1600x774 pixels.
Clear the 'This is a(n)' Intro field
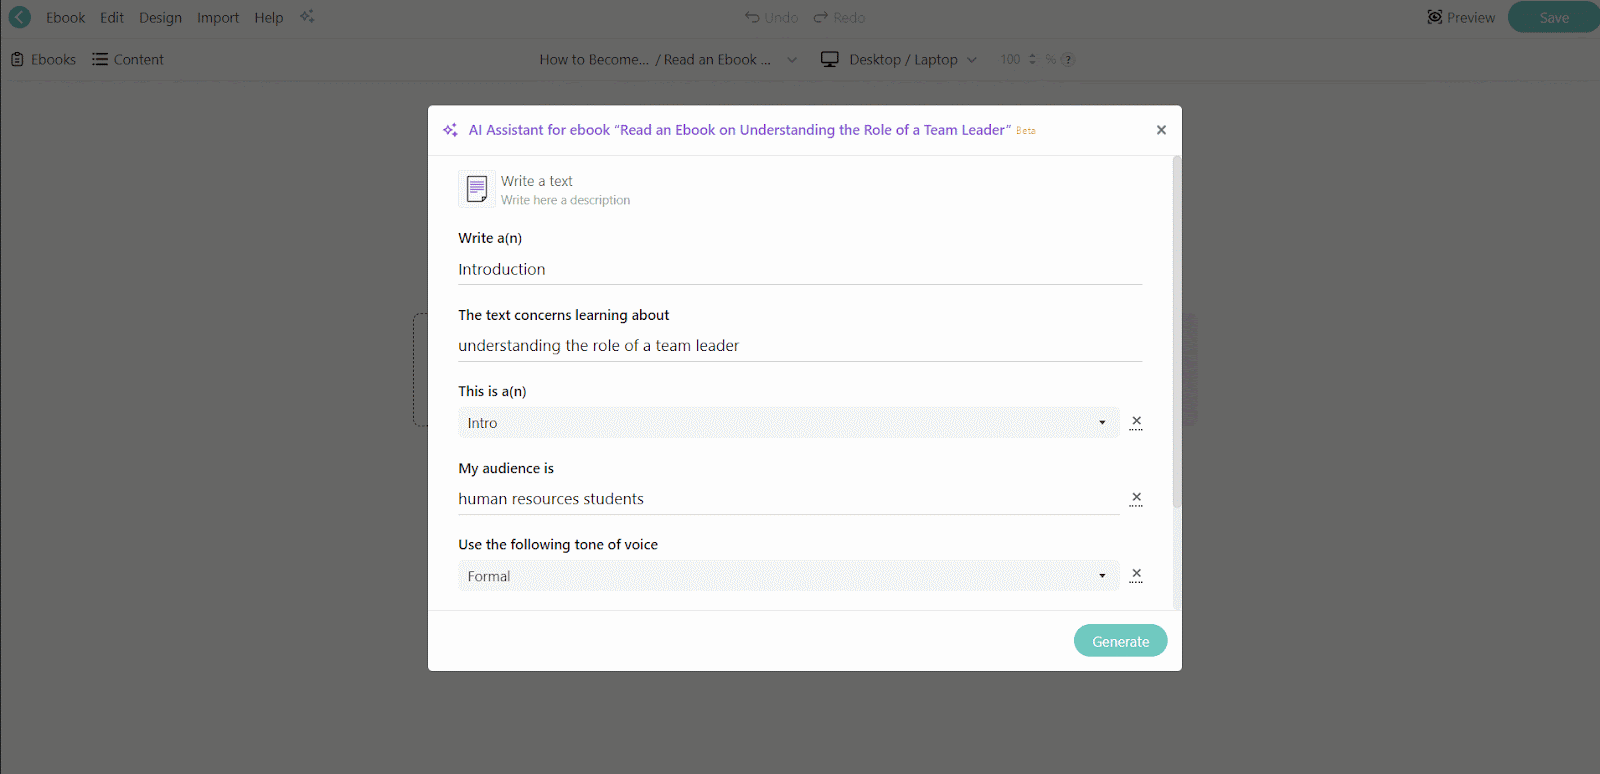[1136, 422]
